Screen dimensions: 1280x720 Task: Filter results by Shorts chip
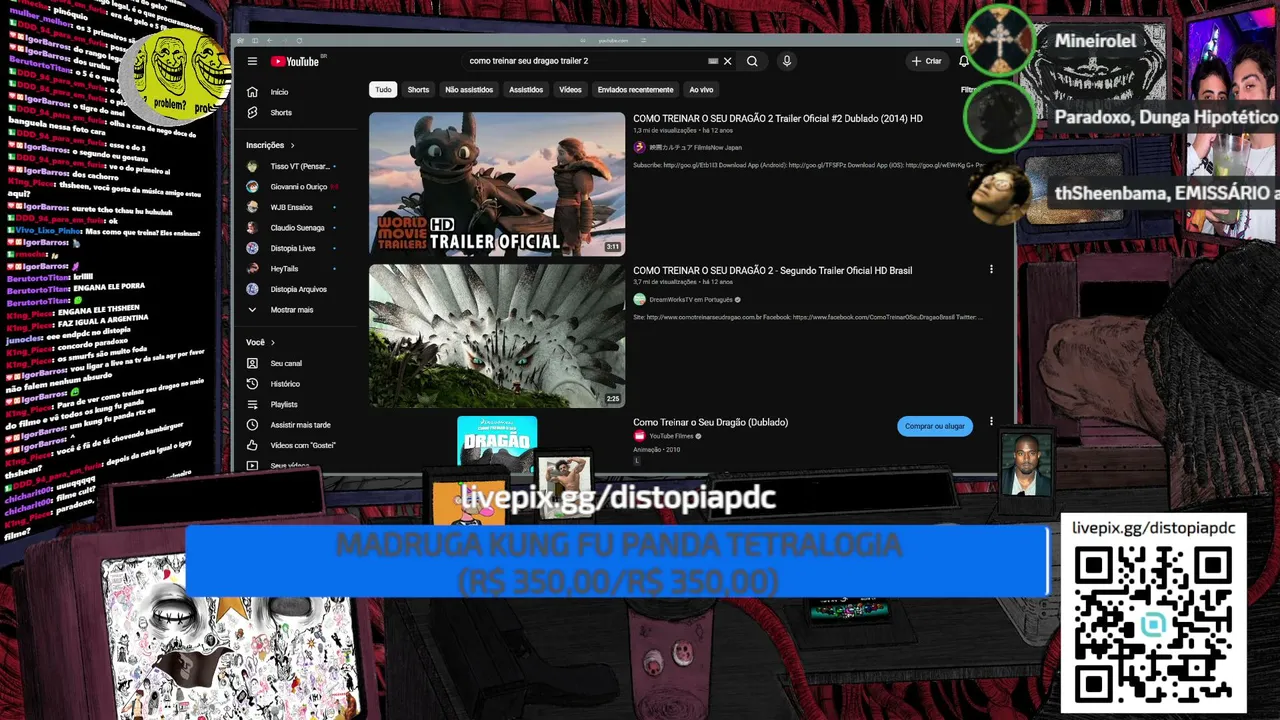pos(418,90)
